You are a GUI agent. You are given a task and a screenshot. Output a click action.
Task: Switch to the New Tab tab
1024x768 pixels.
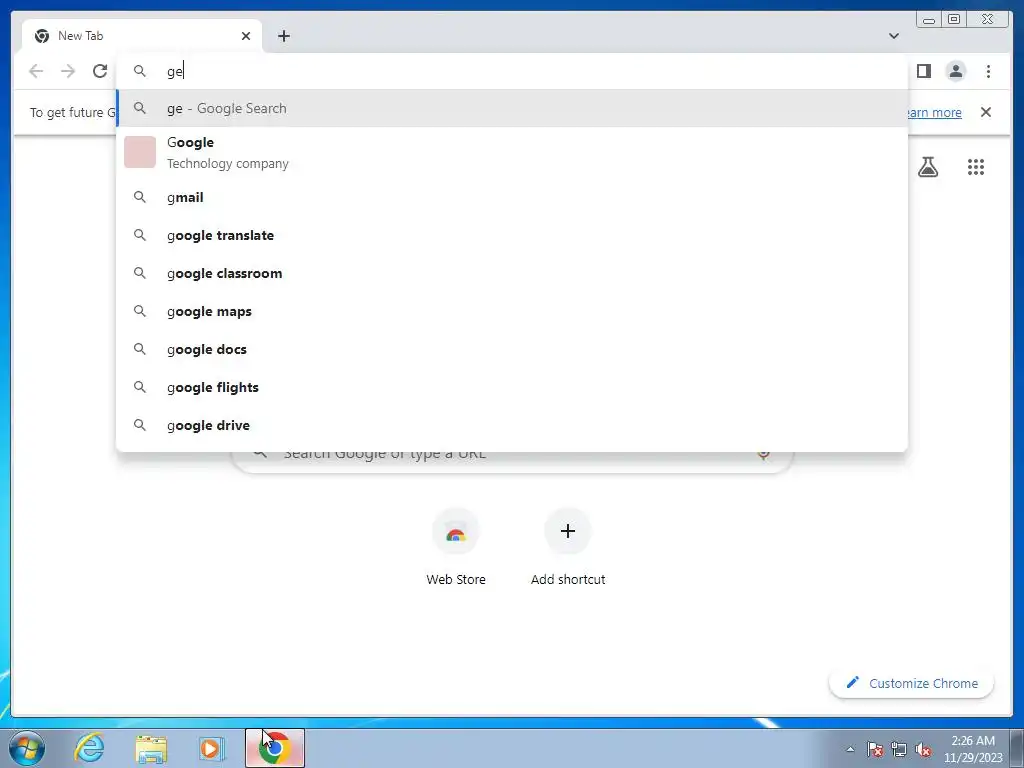[142, 36]
